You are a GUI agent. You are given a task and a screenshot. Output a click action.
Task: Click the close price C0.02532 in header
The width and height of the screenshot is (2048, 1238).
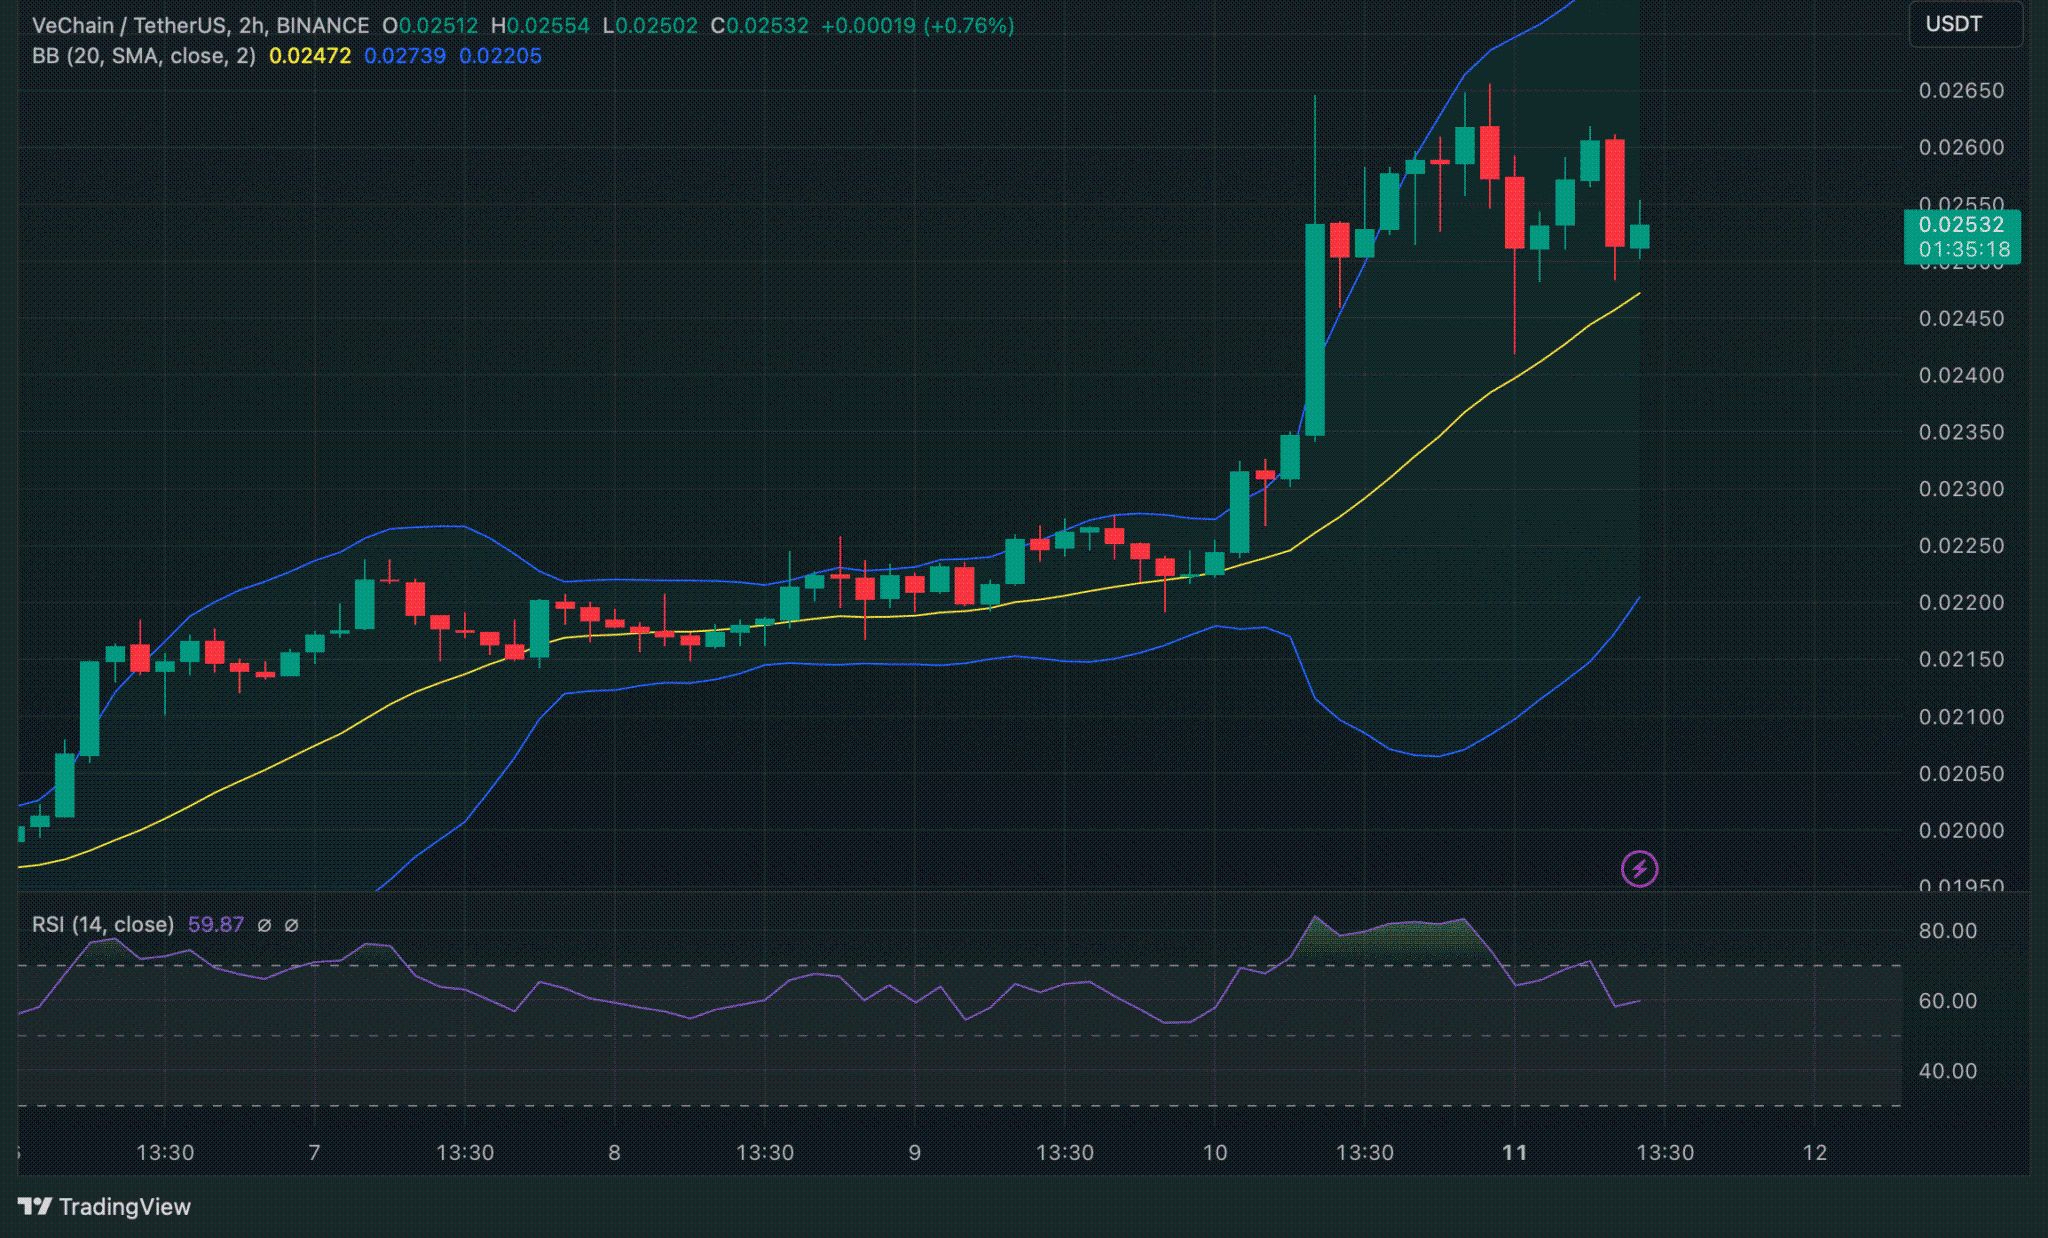[759, 26]
